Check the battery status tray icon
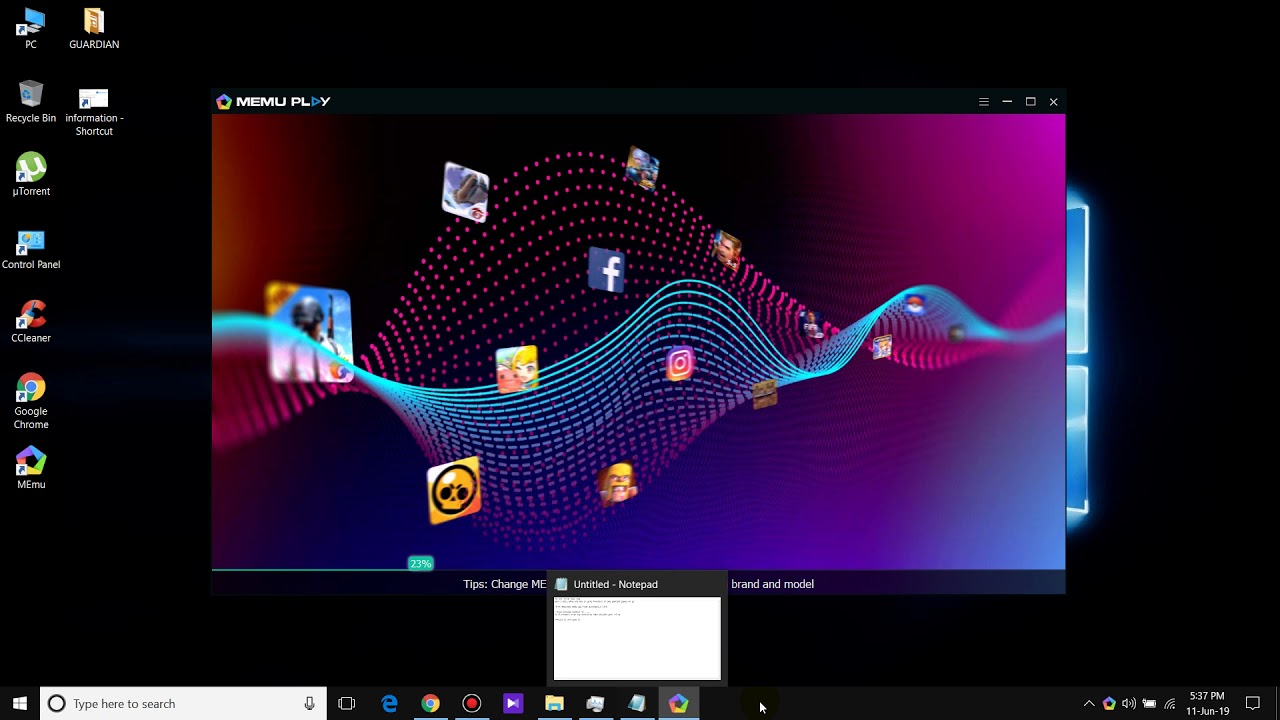The image size is (1280, 720). click(x=1150, y=704)
